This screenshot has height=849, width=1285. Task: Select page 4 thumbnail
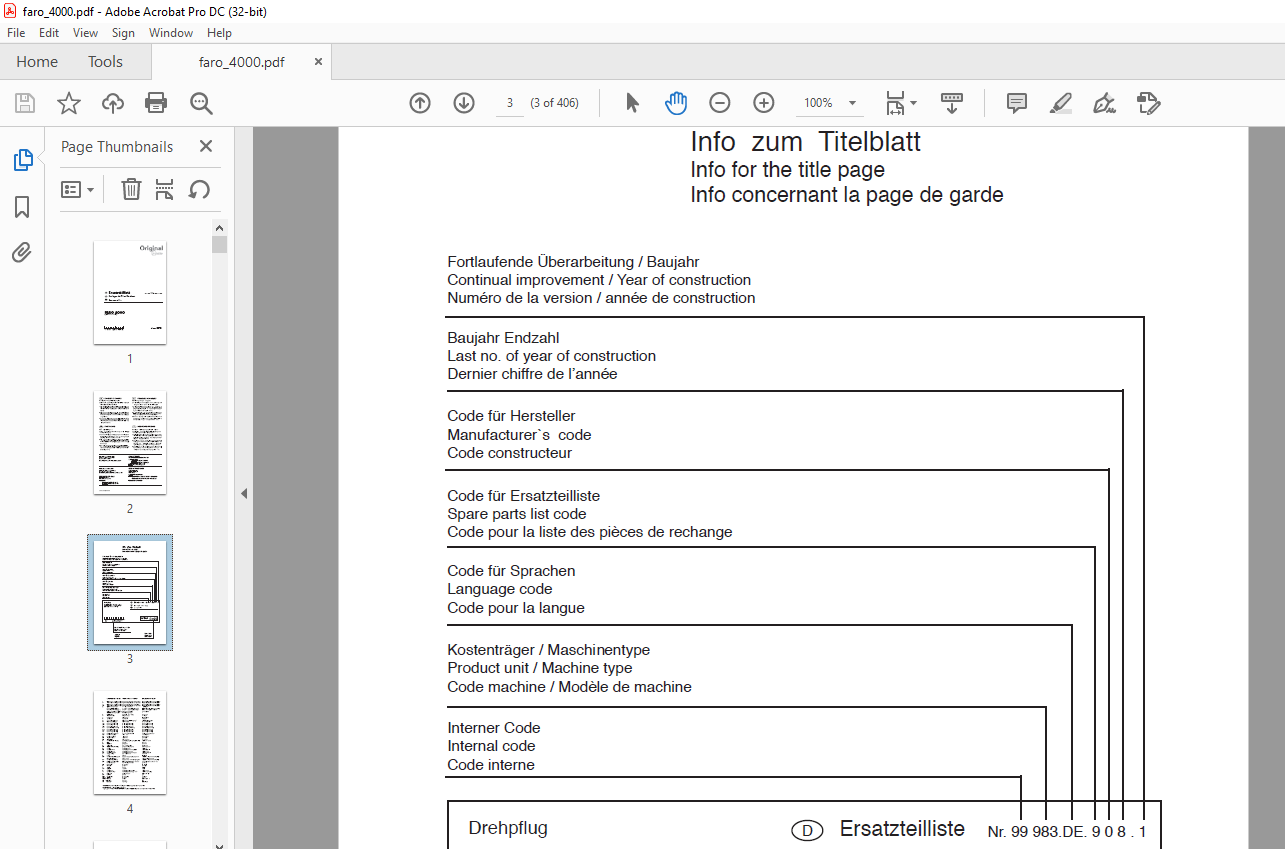pyautogui.click(x=130, y=742)
